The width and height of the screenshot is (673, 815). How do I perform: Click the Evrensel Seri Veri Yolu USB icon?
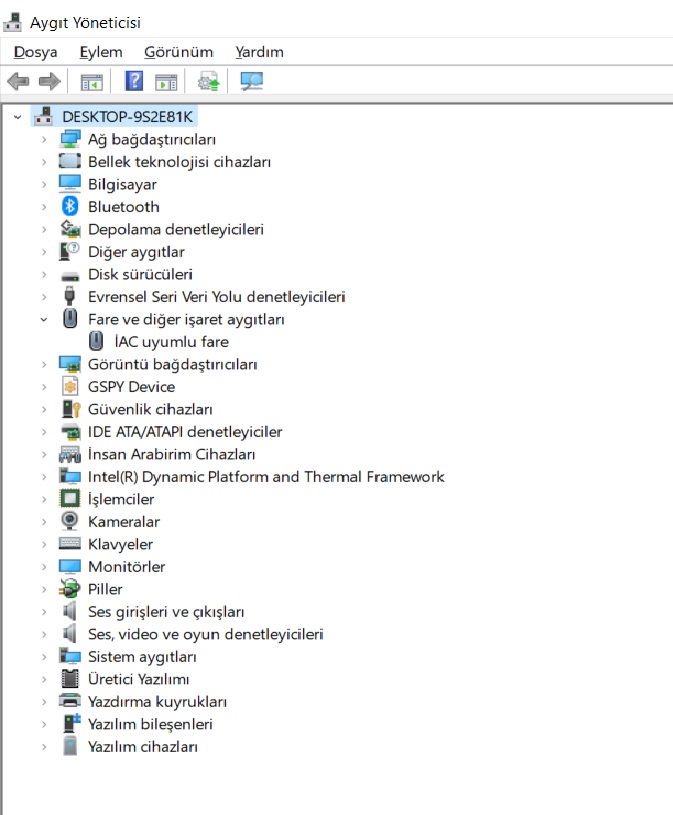70,296
